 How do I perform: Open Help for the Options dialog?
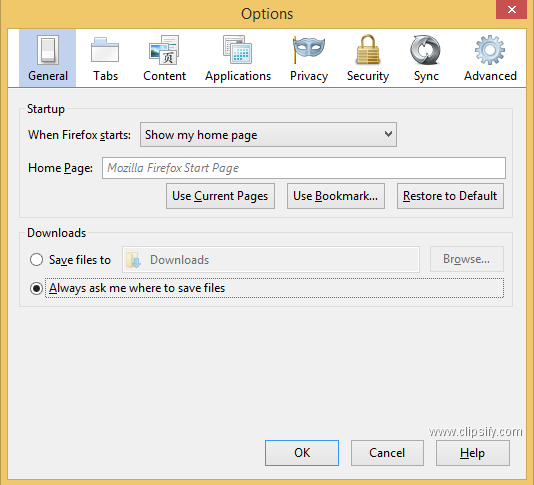point(473,453)
